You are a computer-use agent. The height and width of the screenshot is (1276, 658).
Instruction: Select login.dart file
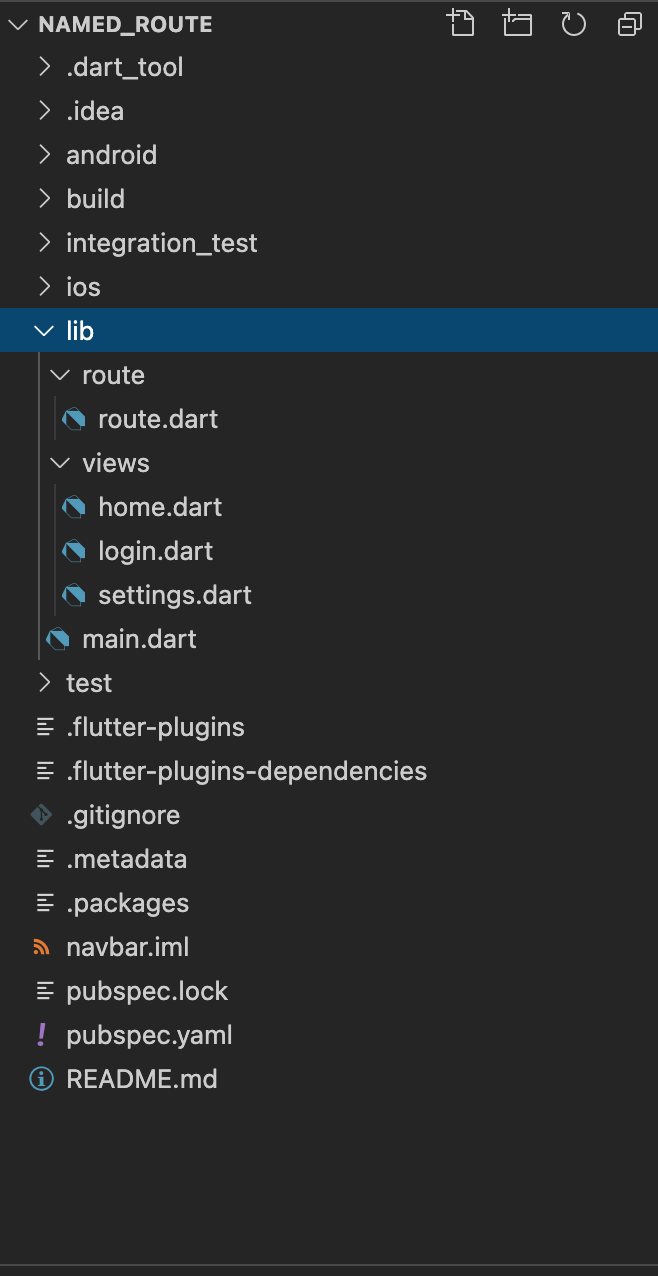coord(329,551)
